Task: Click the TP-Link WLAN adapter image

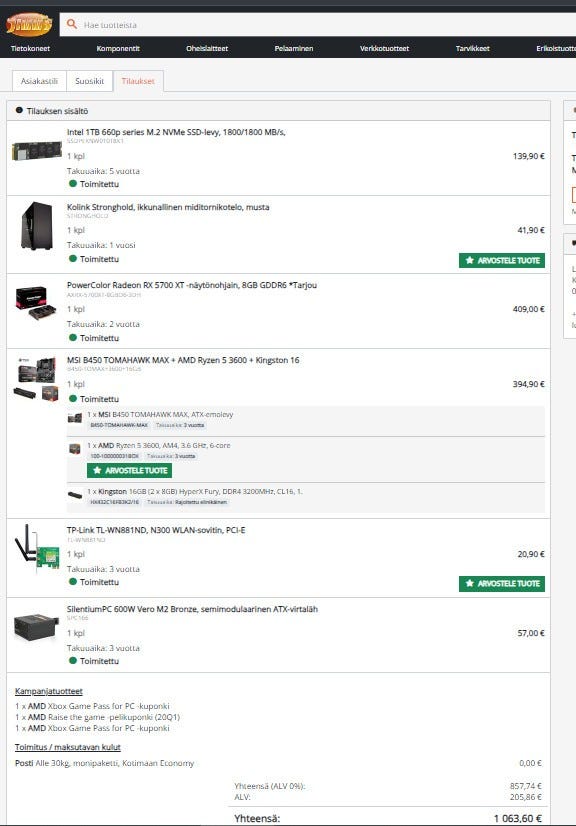Action: pos(36,548)
